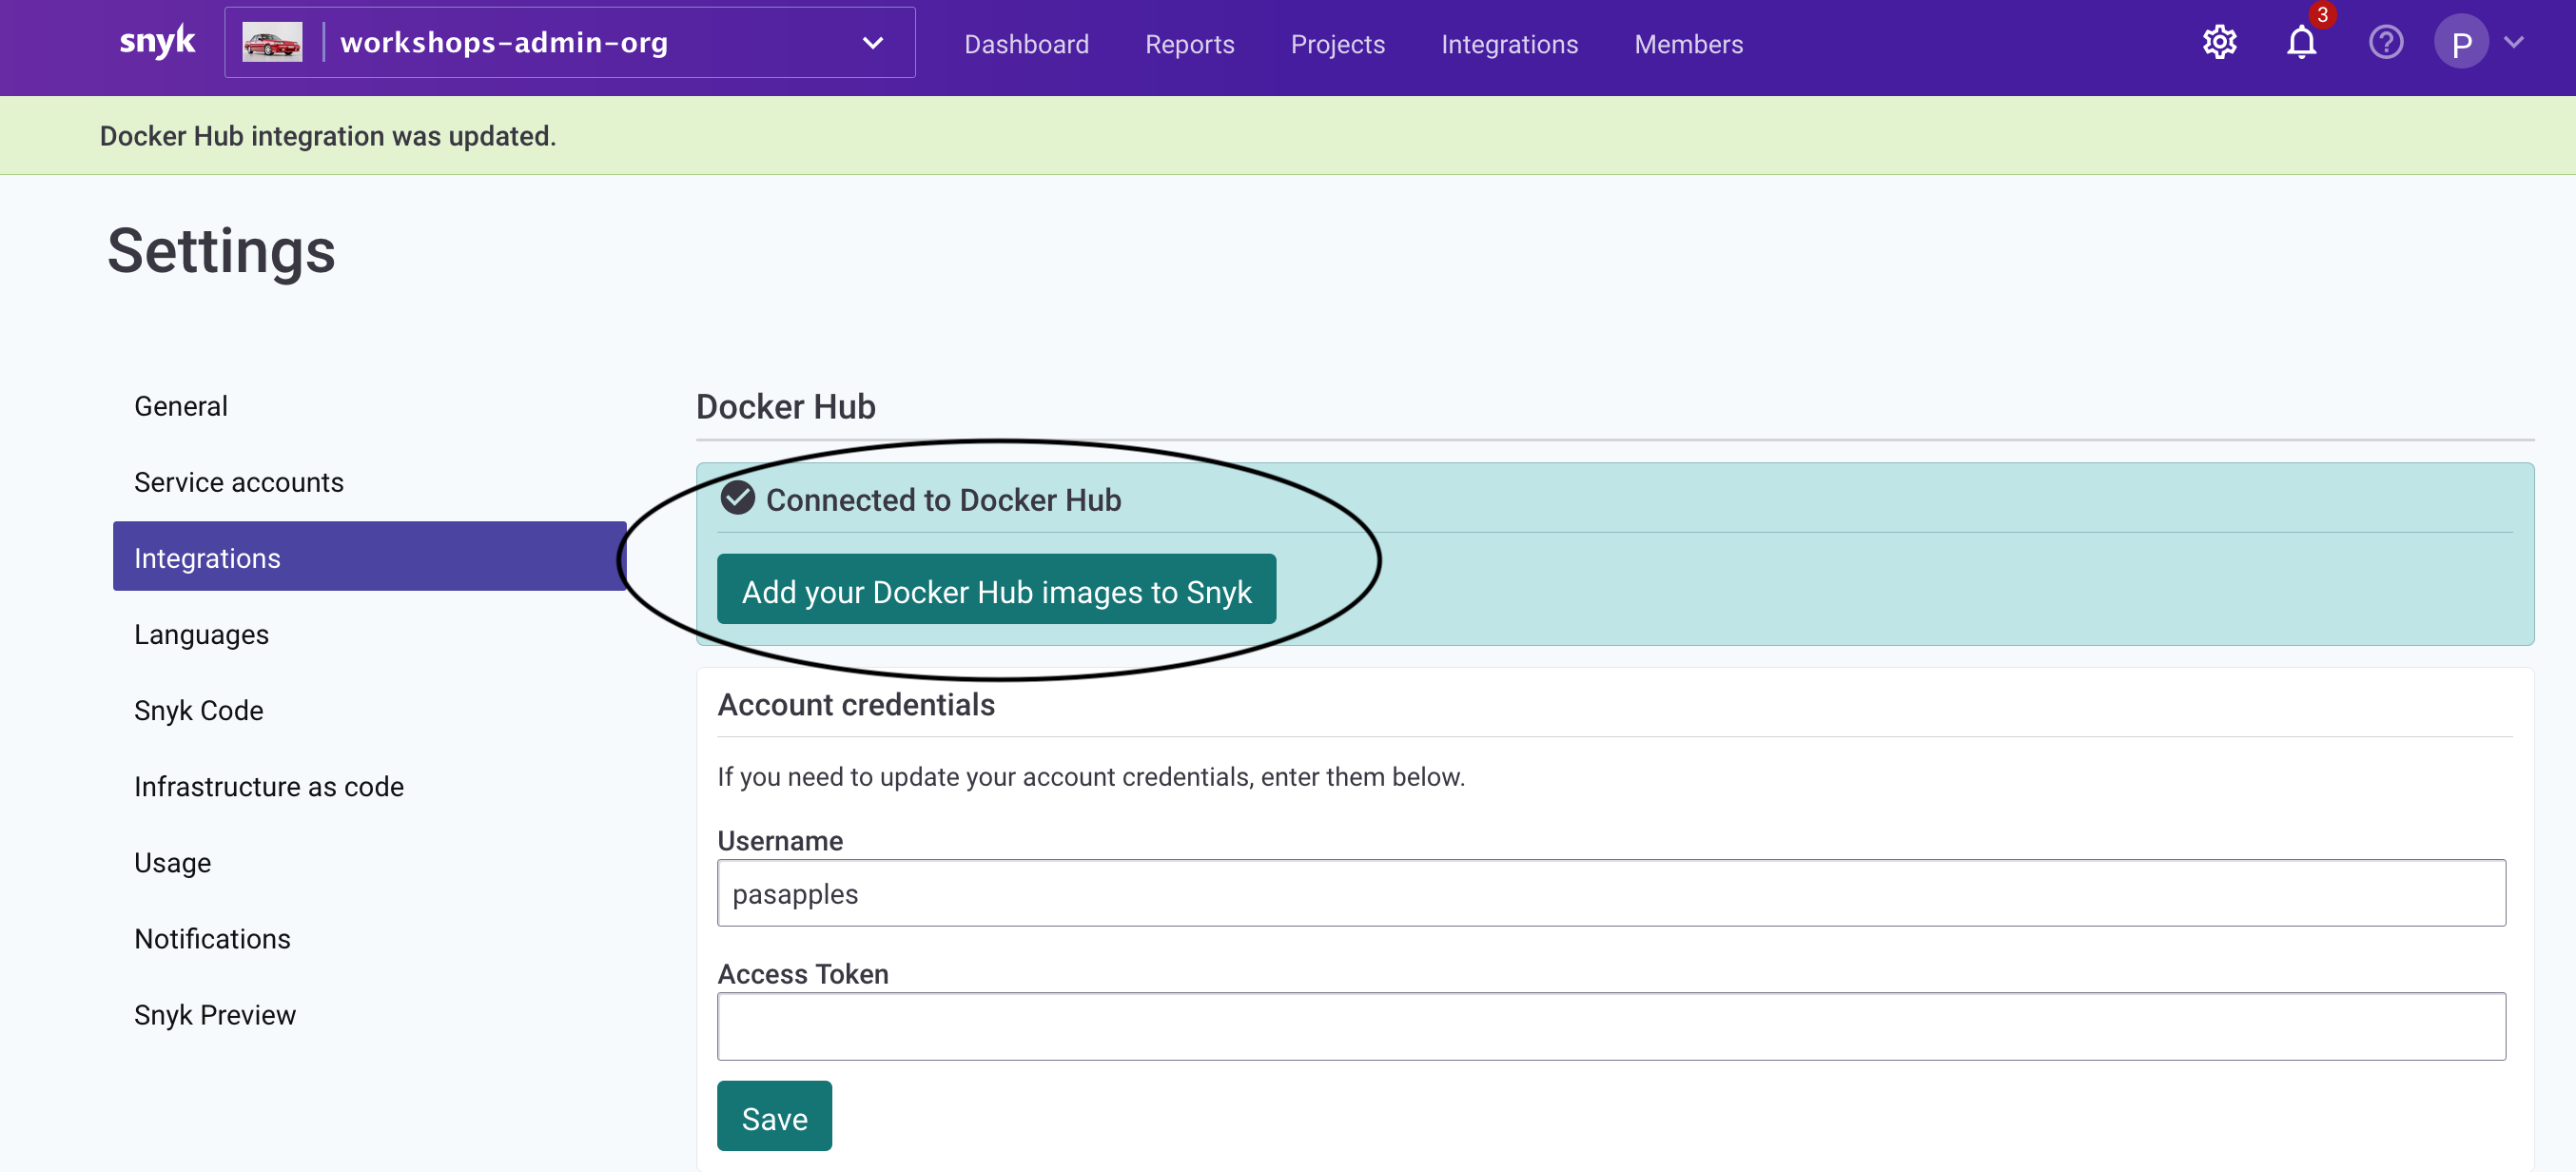
Task: Click Add your Docker Hub images to Snyk
Action: 996,590
